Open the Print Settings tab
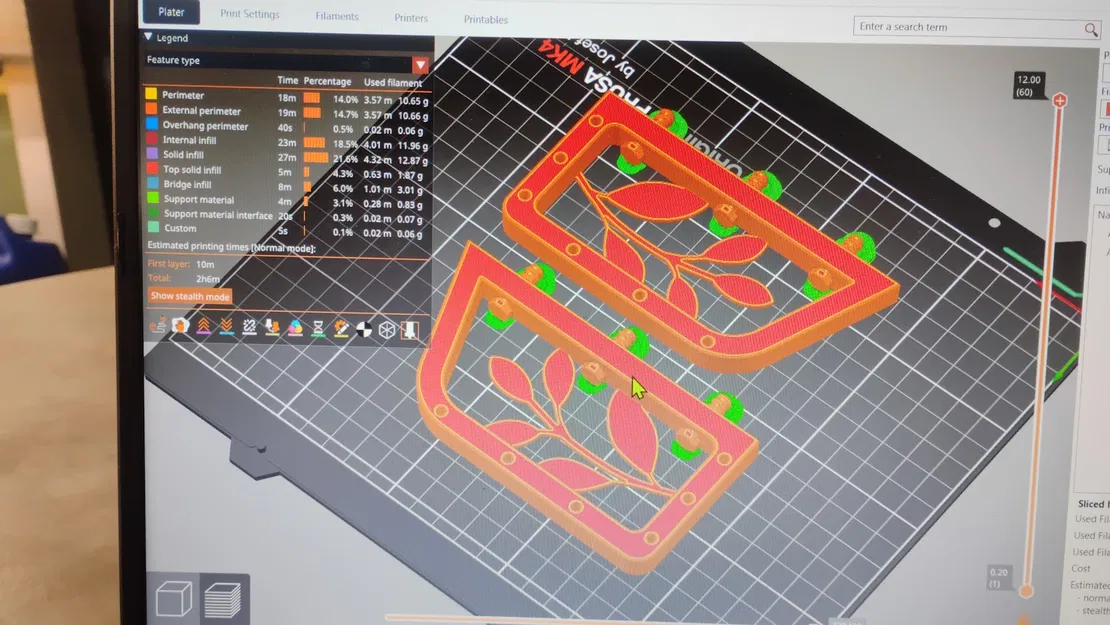This screenshot has width=1110, height=625. pyautogui.click(x=249, y=14)
